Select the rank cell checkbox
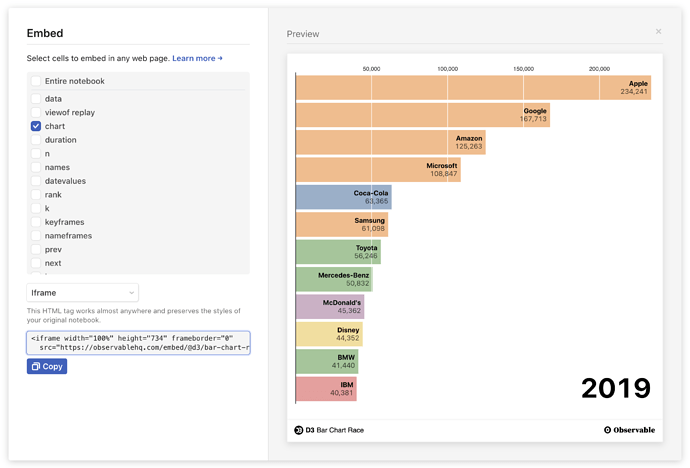Viewport: 690px width, 468px height. 37,195
